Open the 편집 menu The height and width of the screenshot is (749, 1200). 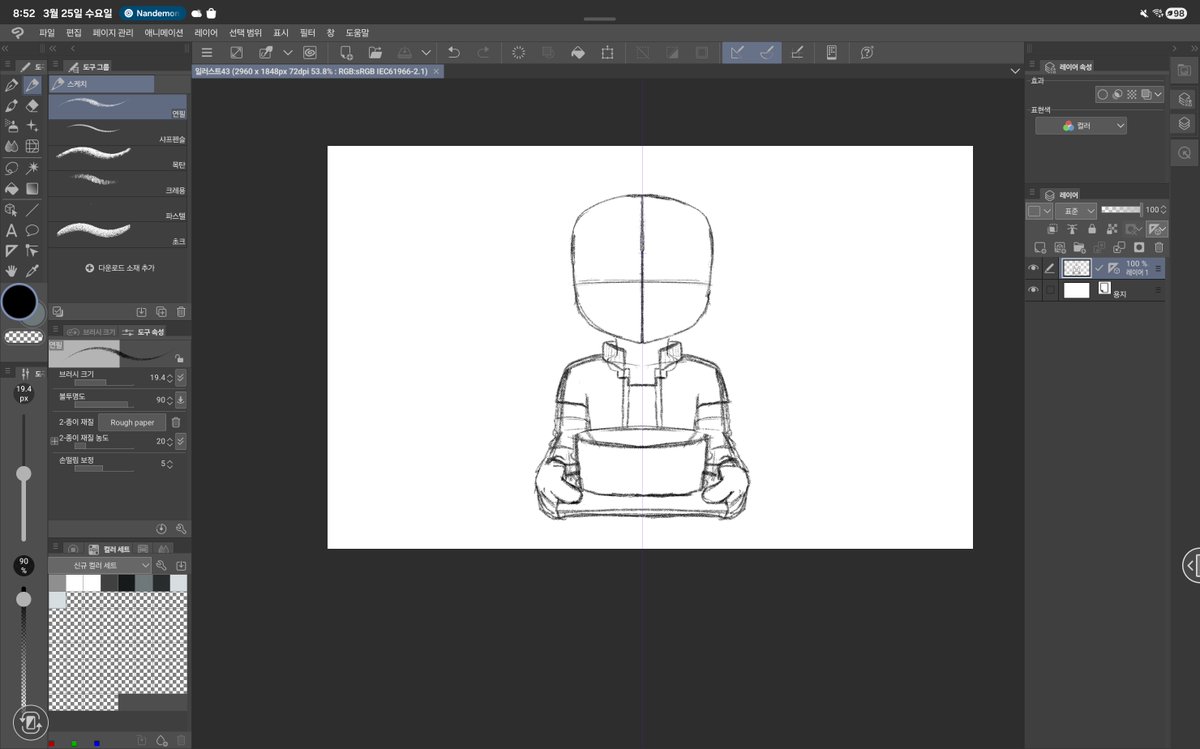click(x=74, y=32)
